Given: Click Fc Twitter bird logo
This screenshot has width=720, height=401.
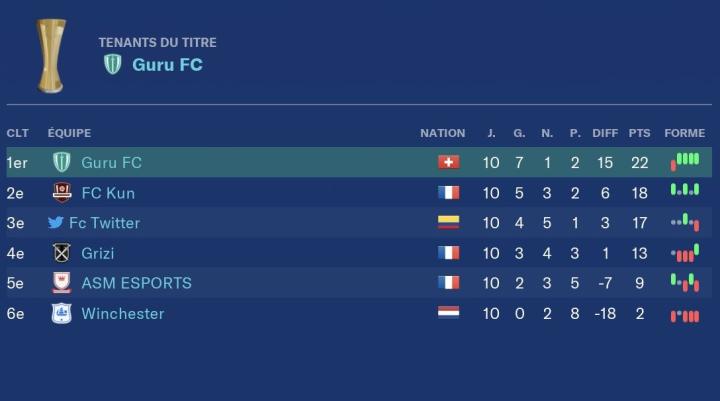Looking at the screenshot, I should tap(56, 223).
